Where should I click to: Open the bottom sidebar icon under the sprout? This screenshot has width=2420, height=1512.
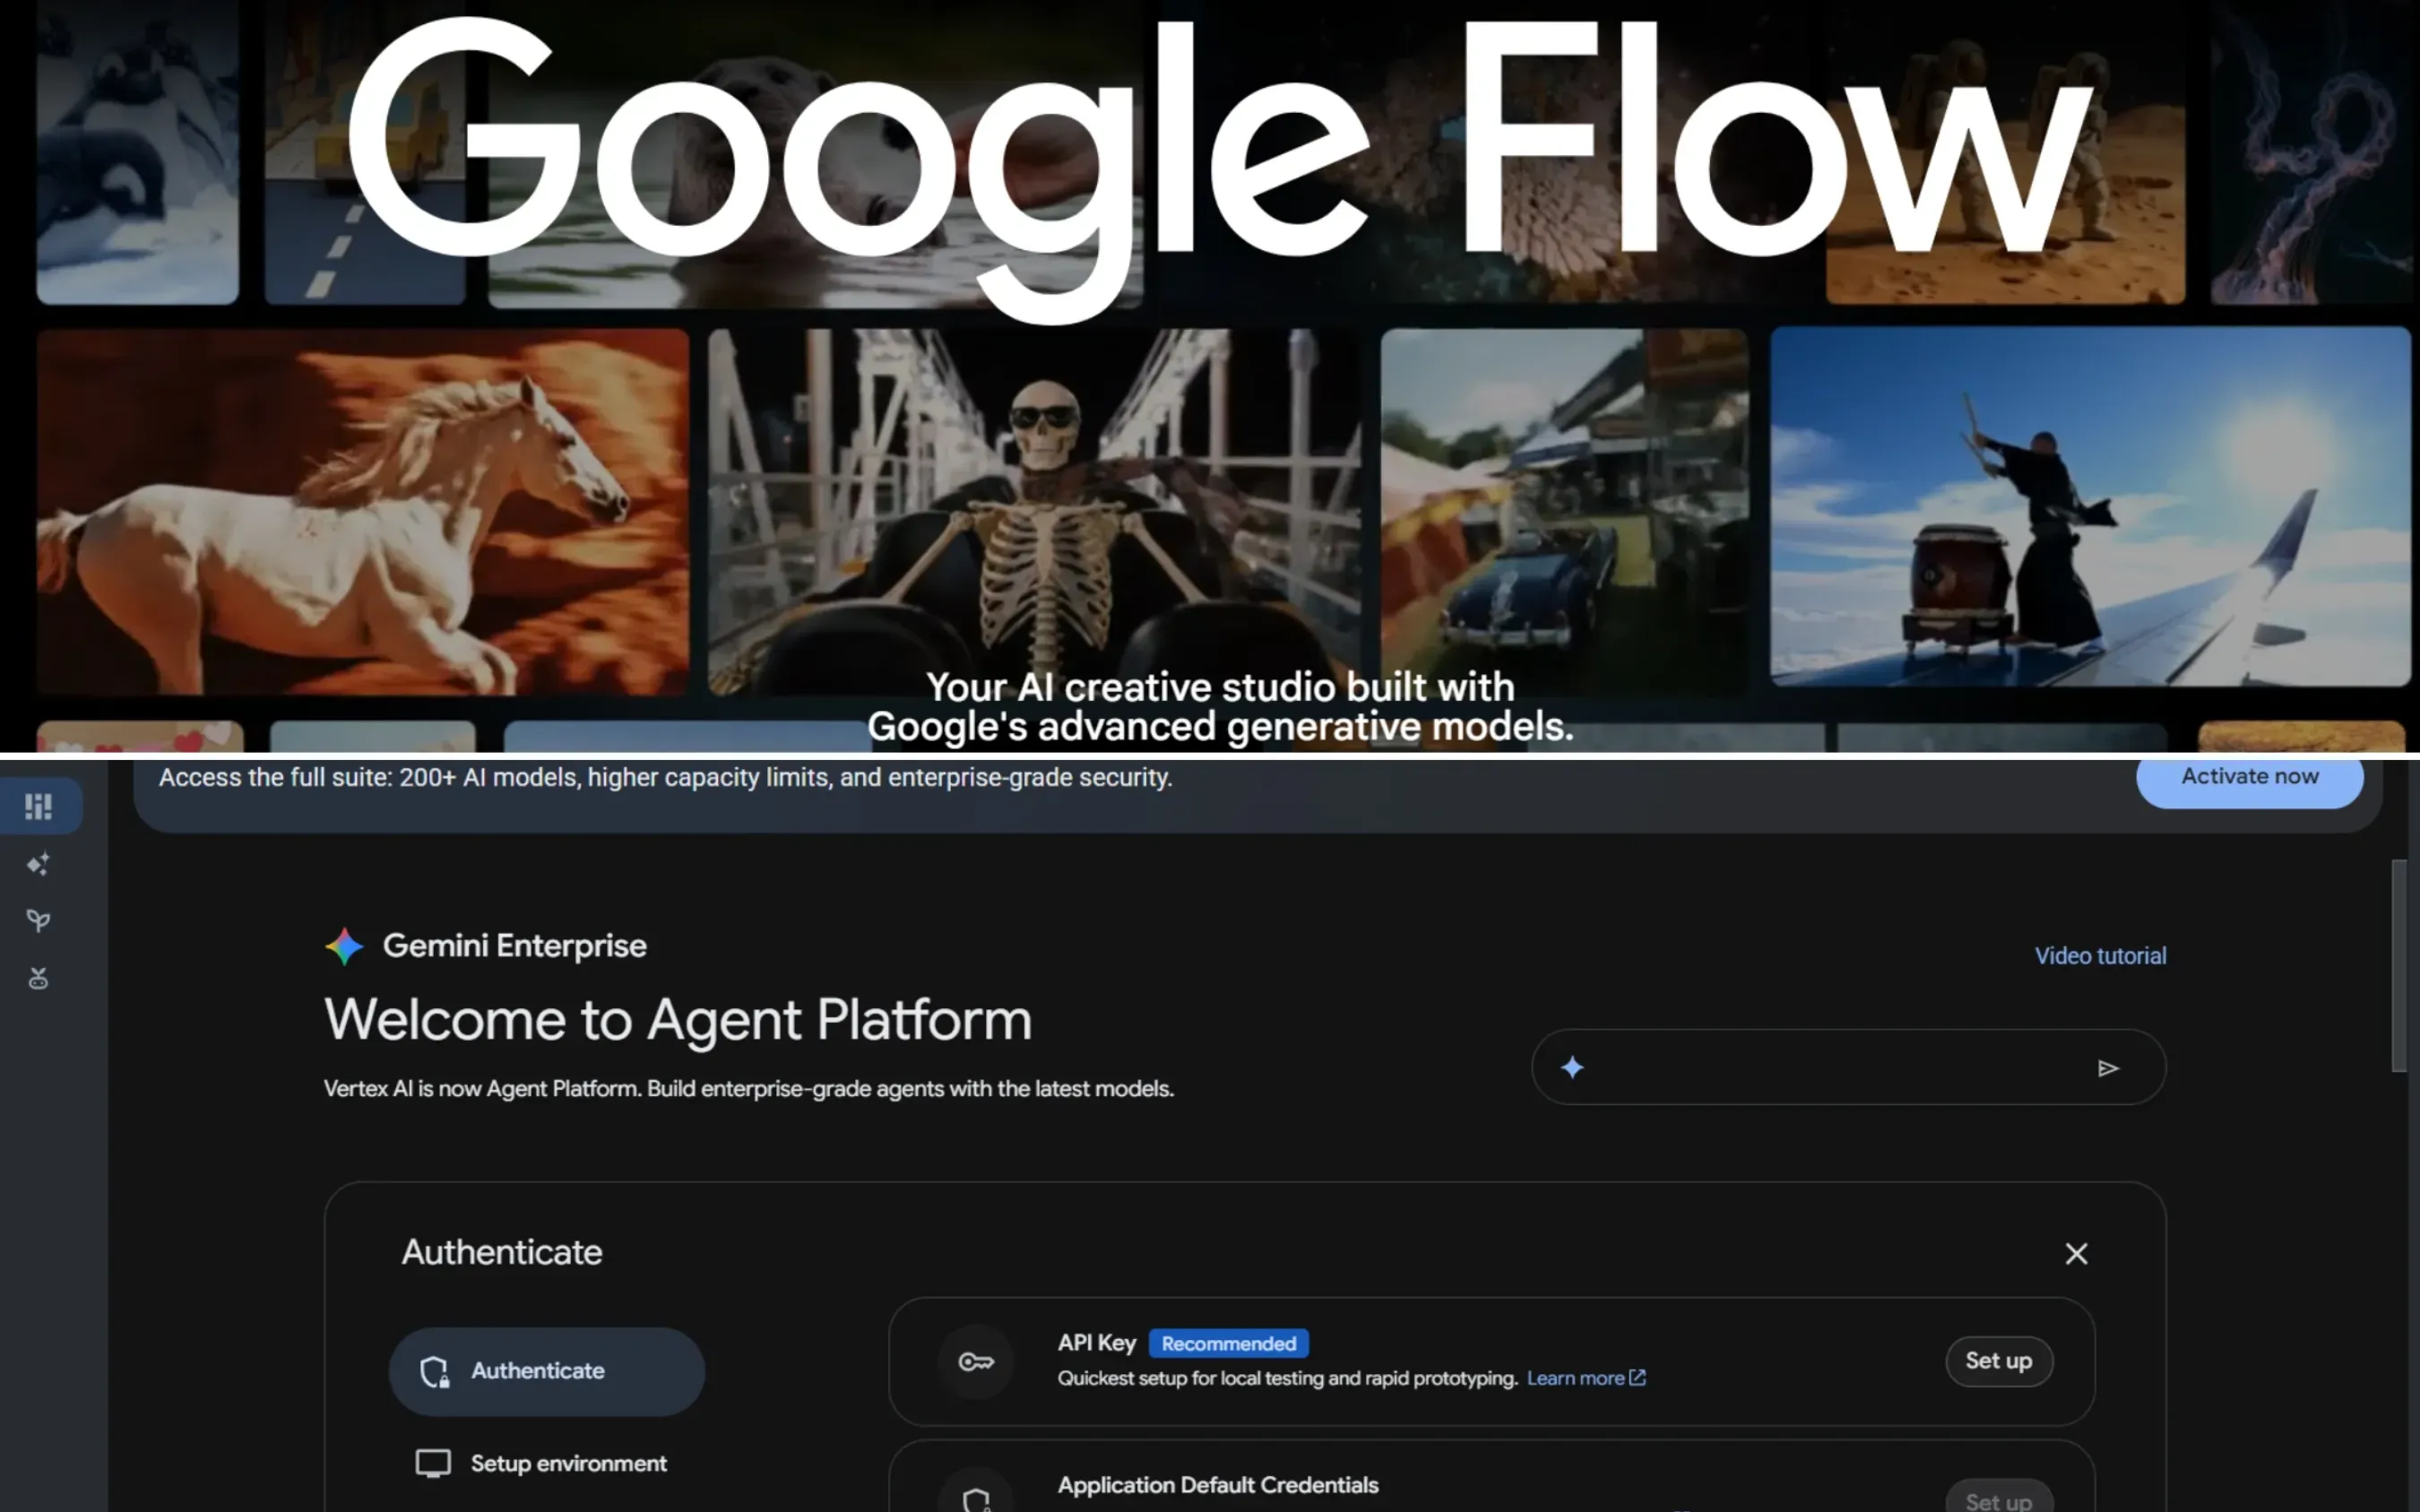tap(38, 978)
